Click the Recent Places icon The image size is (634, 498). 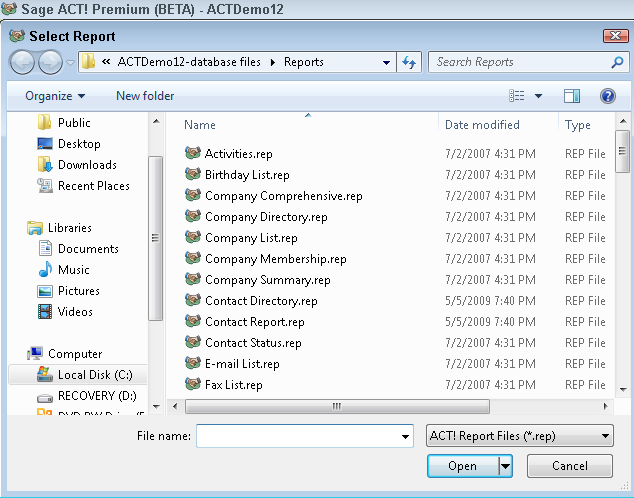[x=45, y=186]
